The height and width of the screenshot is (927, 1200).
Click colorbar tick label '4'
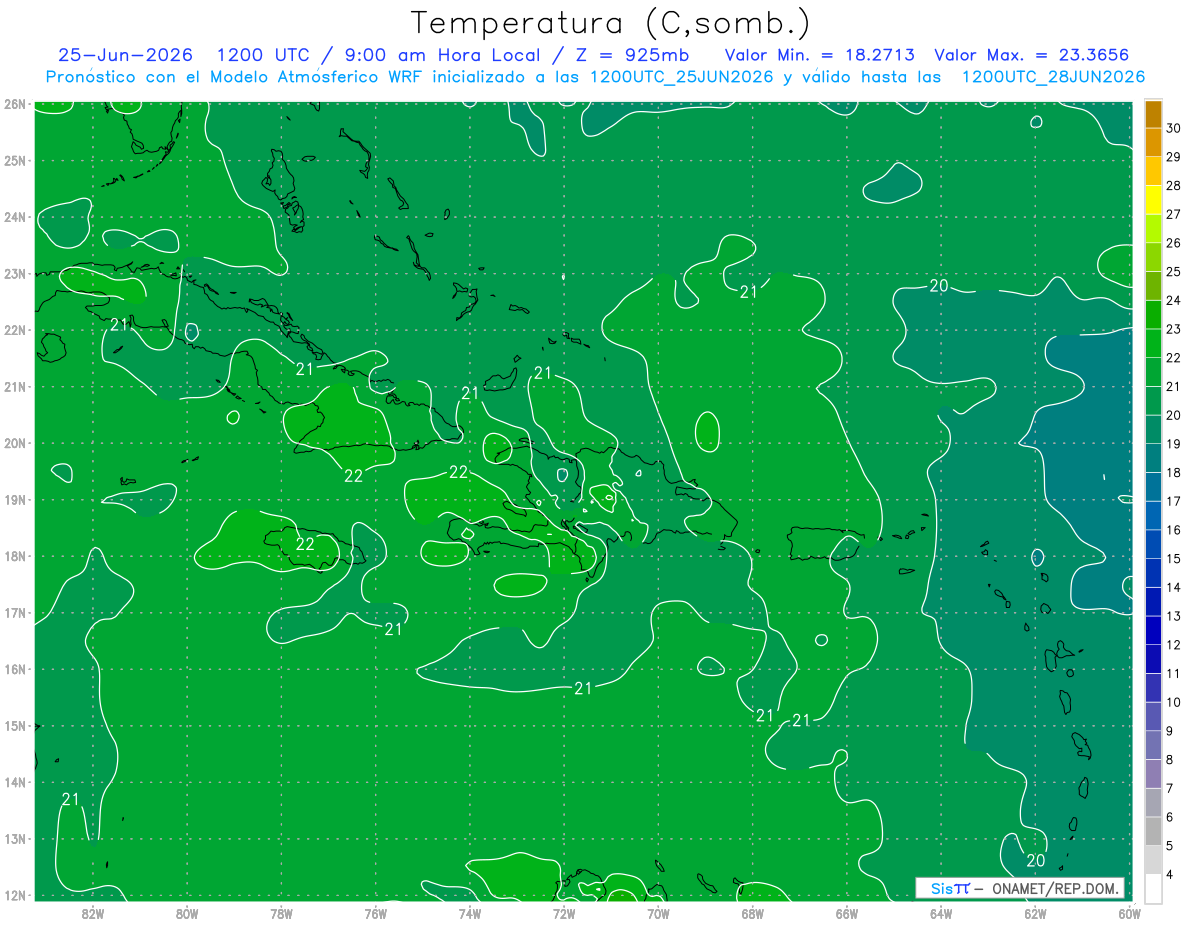pos(1170,874)
